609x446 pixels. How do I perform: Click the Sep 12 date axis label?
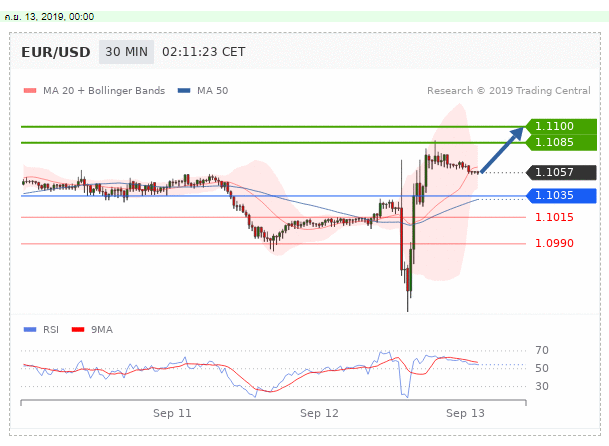[319, 413]
